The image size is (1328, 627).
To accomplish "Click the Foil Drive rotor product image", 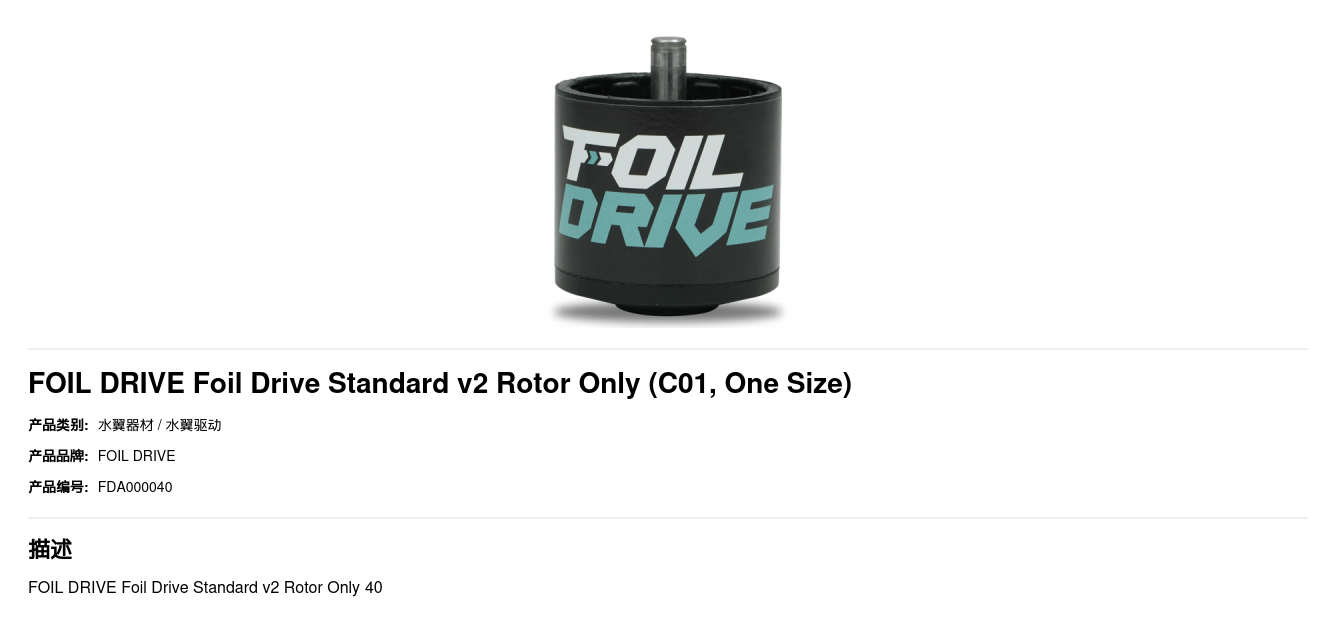I will [667, 180].
